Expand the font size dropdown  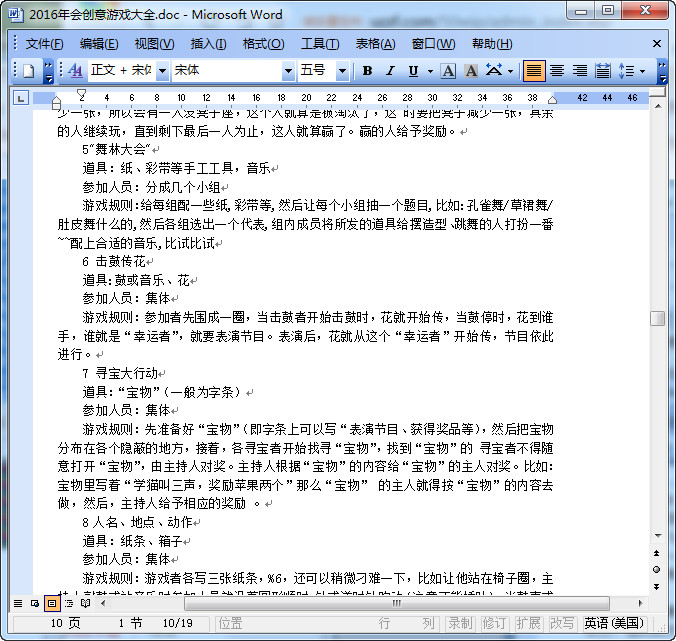[x=342, y=71]
